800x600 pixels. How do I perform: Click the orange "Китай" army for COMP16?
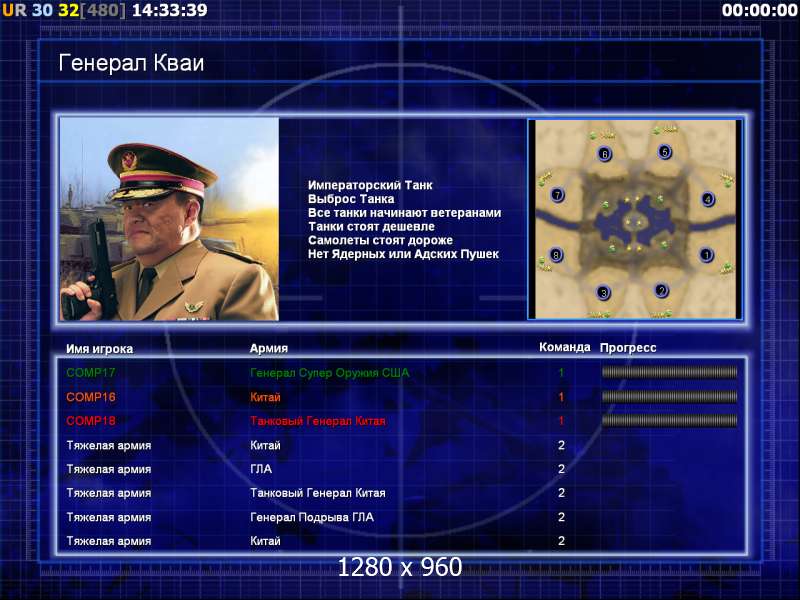(265, 397)
